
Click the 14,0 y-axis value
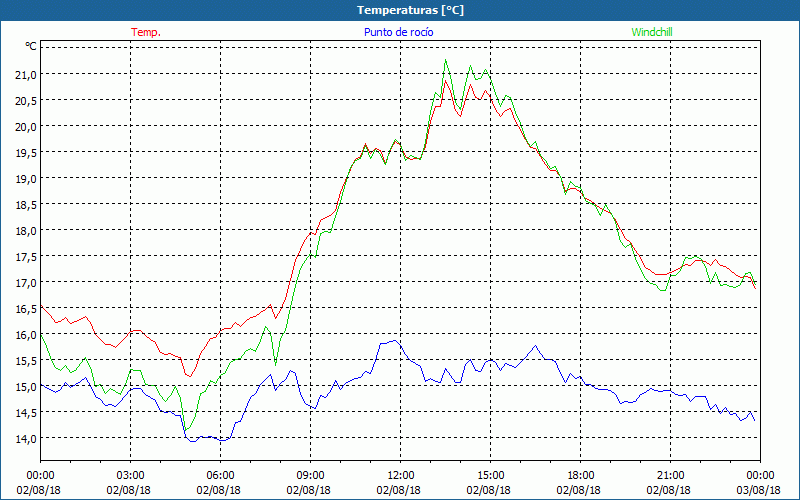point(26,439)
